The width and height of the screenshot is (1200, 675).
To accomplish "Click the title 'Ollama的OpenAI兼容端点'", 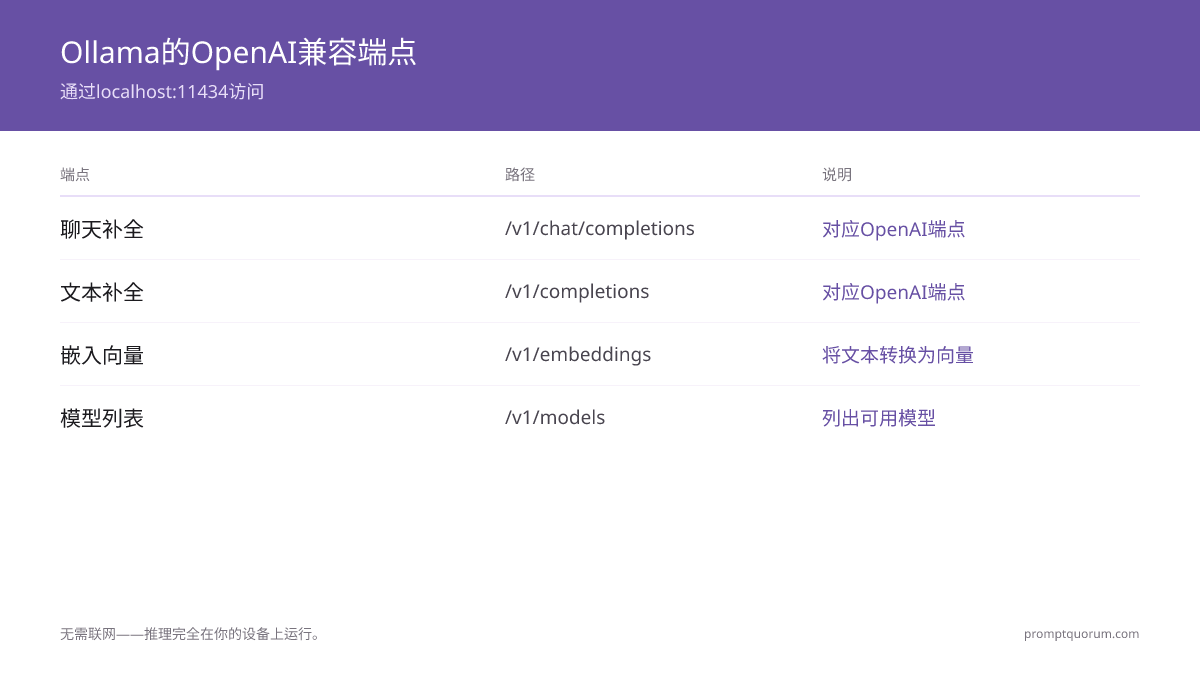I will click(x=238, y=52).
